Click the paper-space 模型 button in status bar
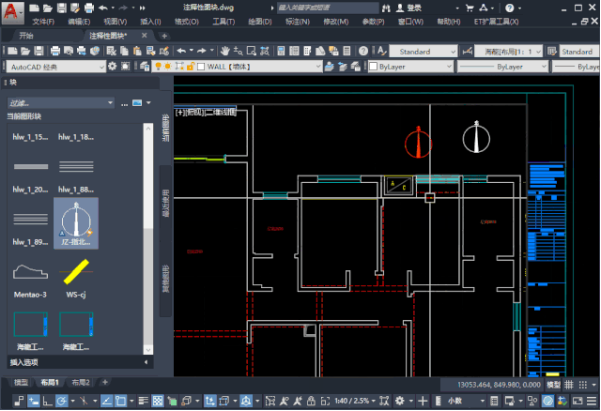Screen dimensions: 601x411 [553, 384]
